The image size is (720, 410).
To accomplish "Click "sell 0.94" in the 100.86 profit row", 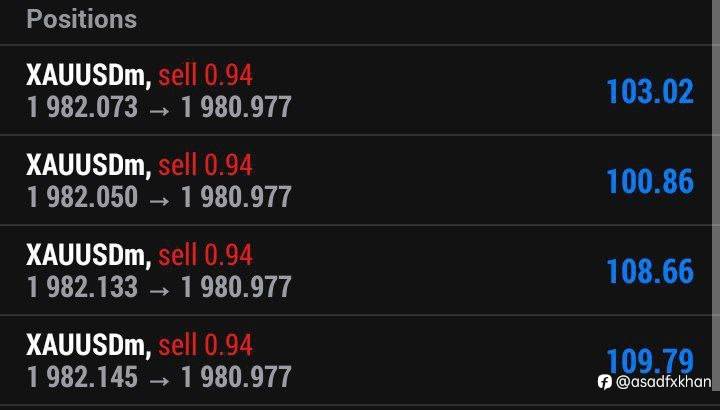I will [205, 165].
